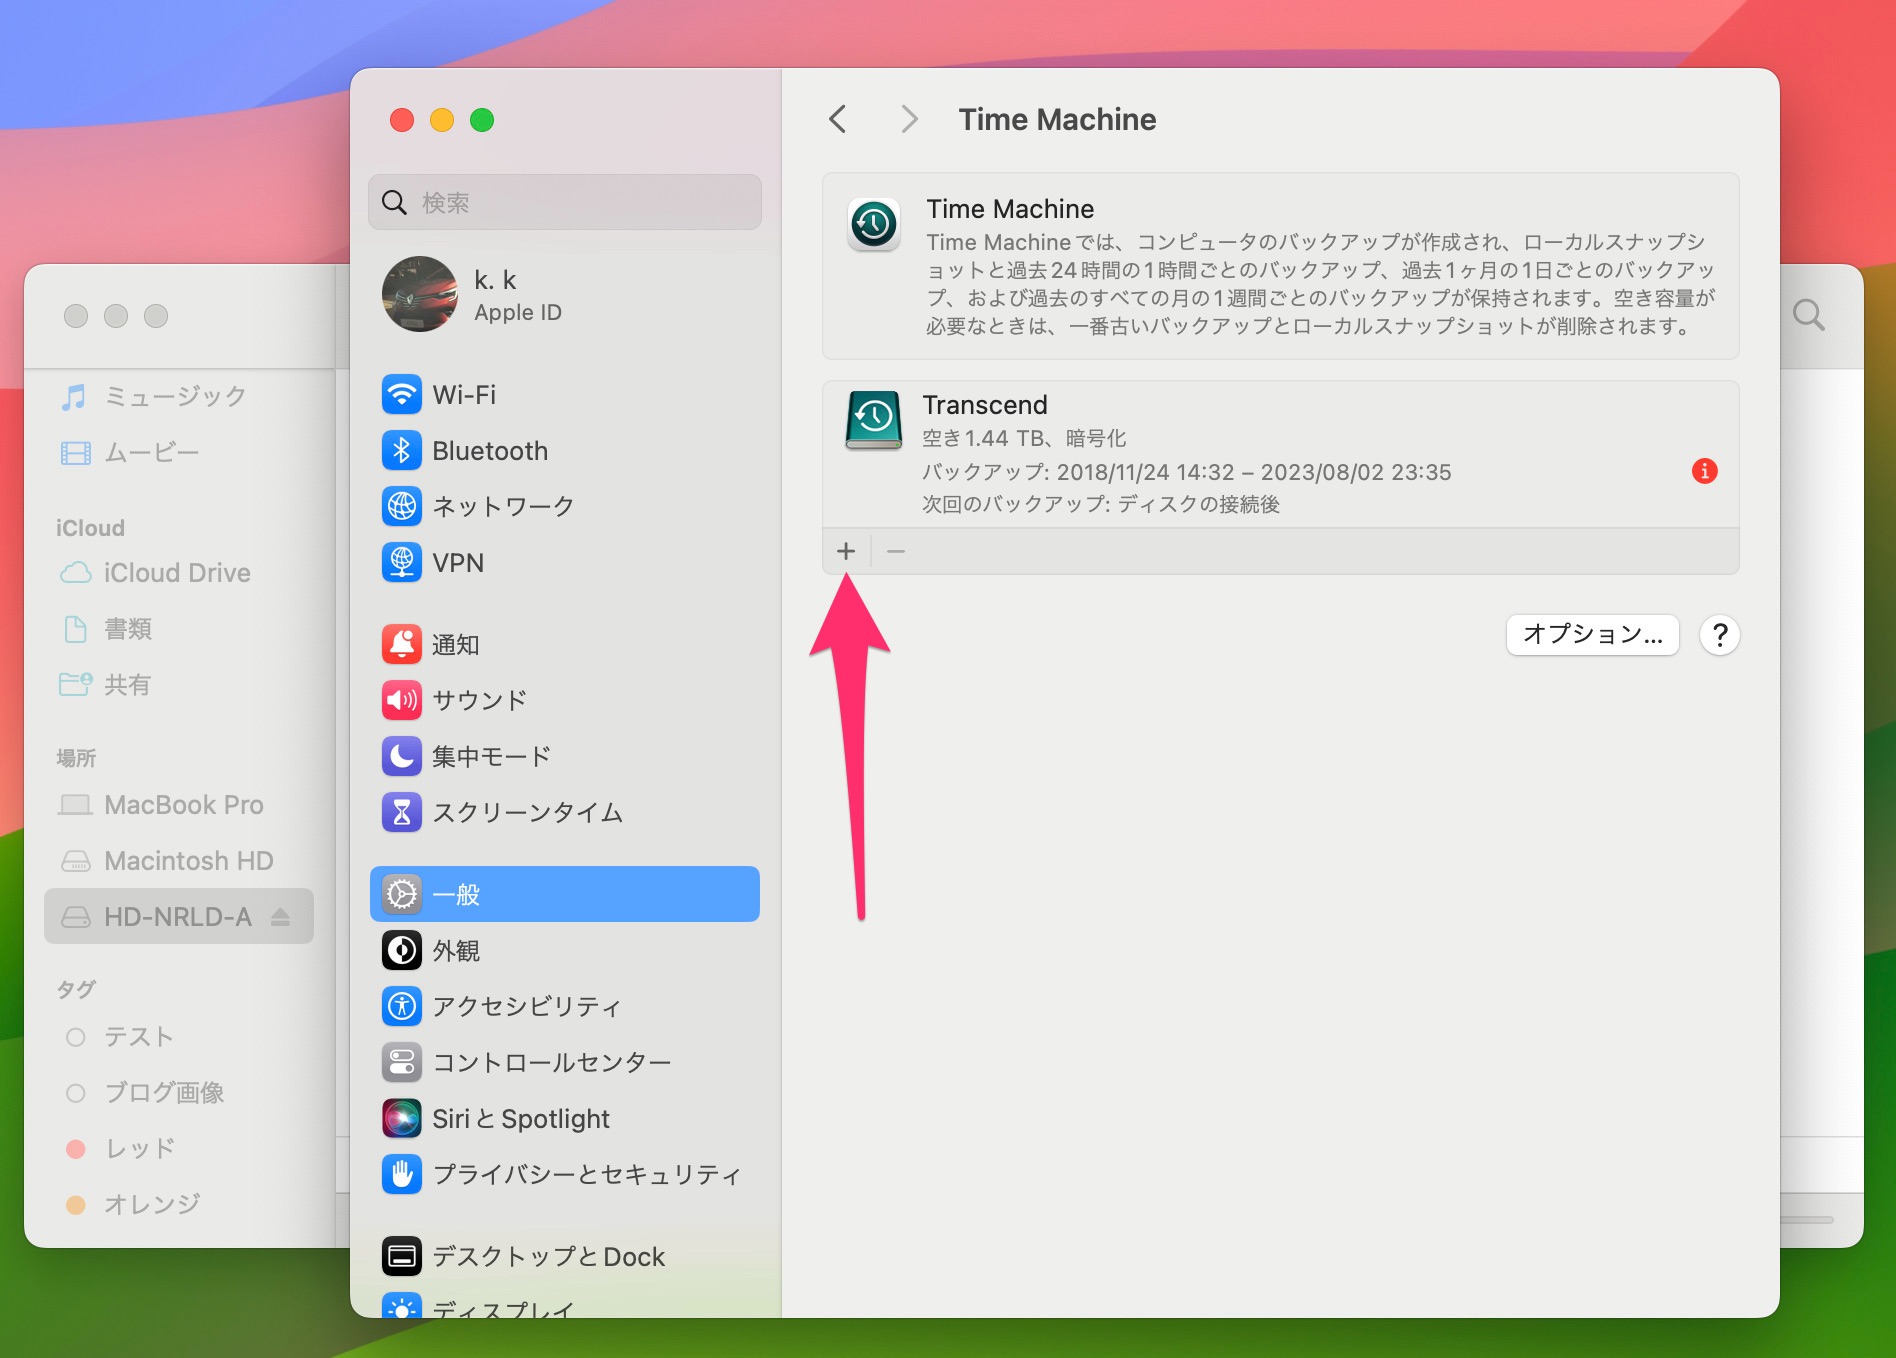Open コントロールセンター icon
Screen dimensions: 1896x1358
401,1062
